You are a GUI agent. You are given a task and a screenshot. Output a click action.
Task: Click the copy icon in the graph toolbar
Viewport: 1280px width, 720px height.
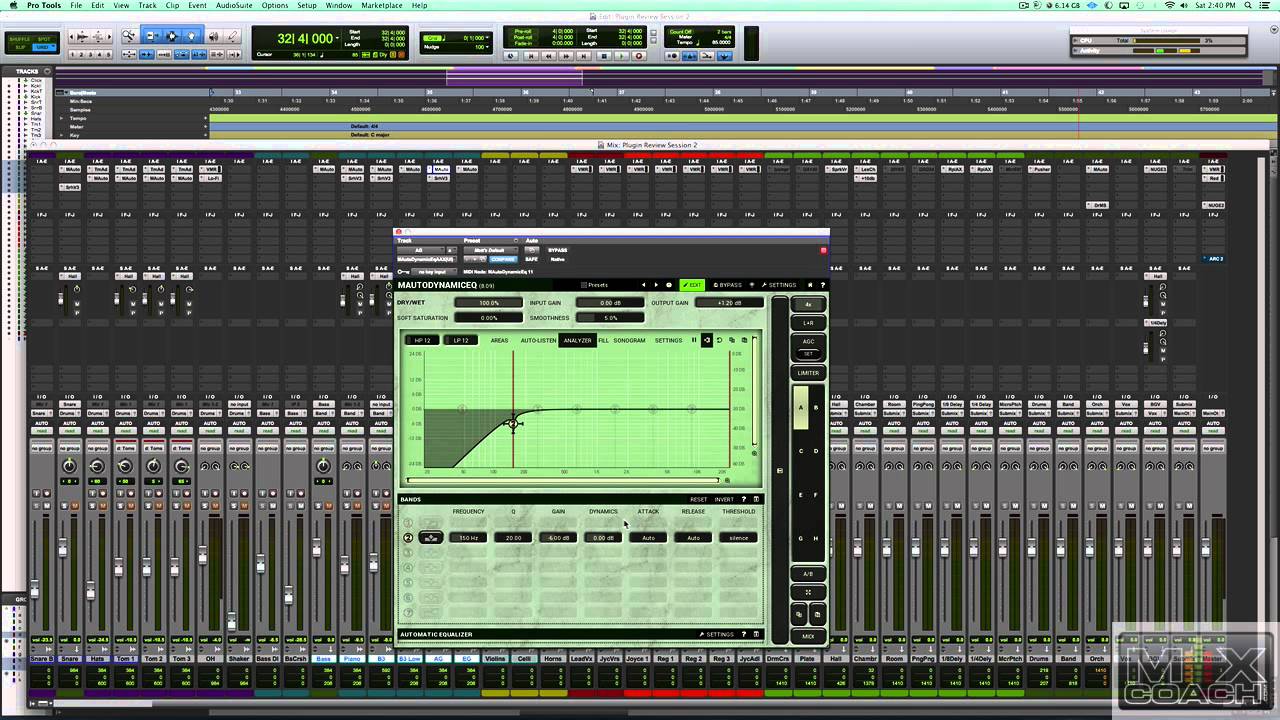(x=732, y=340)
